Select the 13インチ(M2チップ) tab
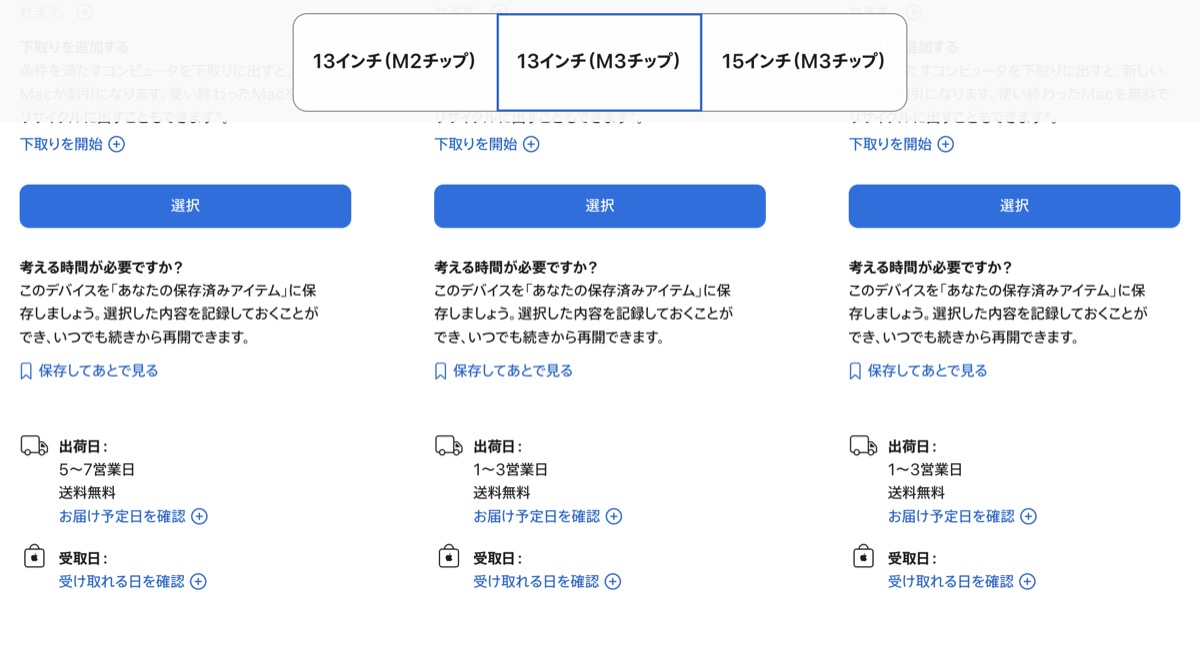Screen dimensions: 1200x670 (395, 62)
